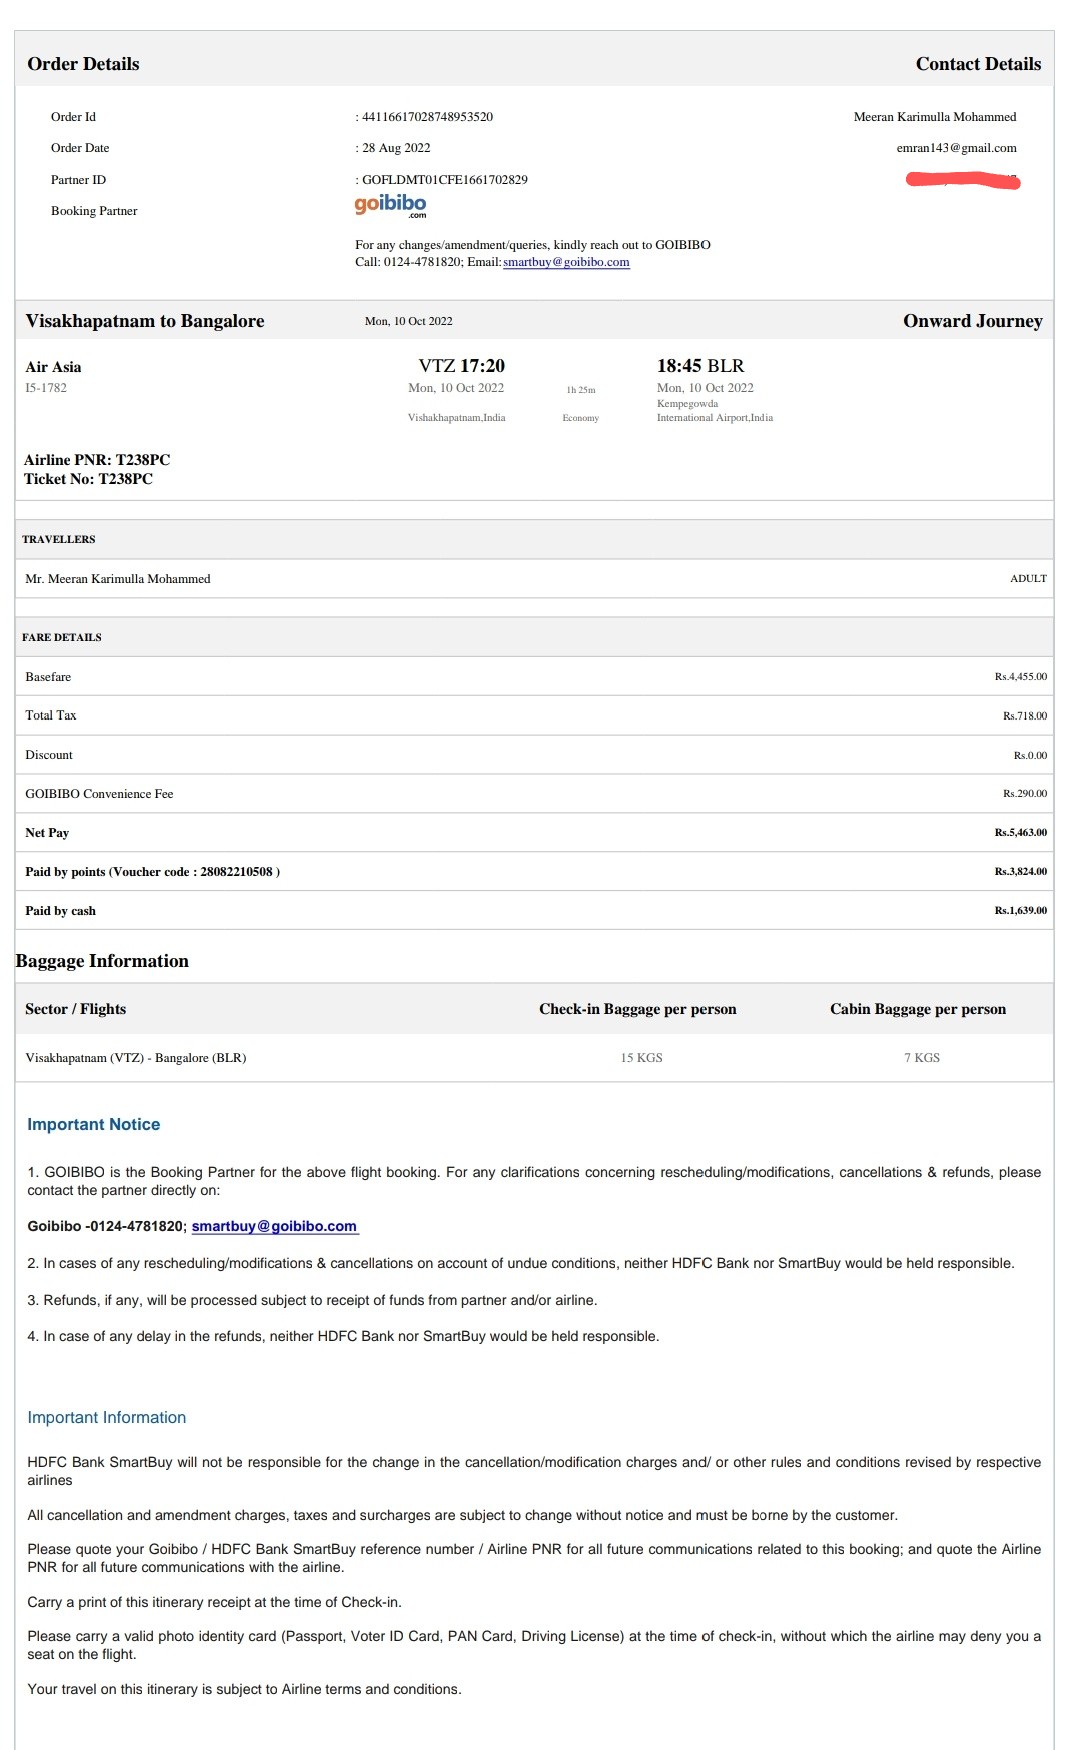Viewport: 1080px width, 1750px height.
Task: Click the emran143@gmail.com contact email
Action: tap(956, 148)
